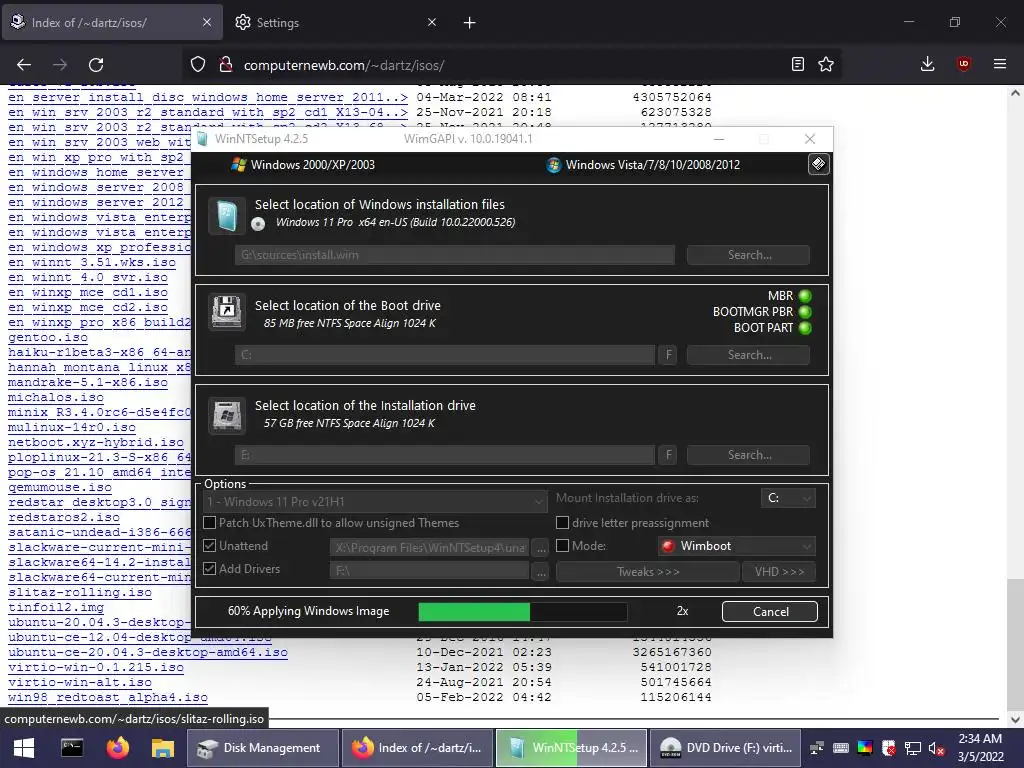Open the gentoo.iso link

coord(48,337)
